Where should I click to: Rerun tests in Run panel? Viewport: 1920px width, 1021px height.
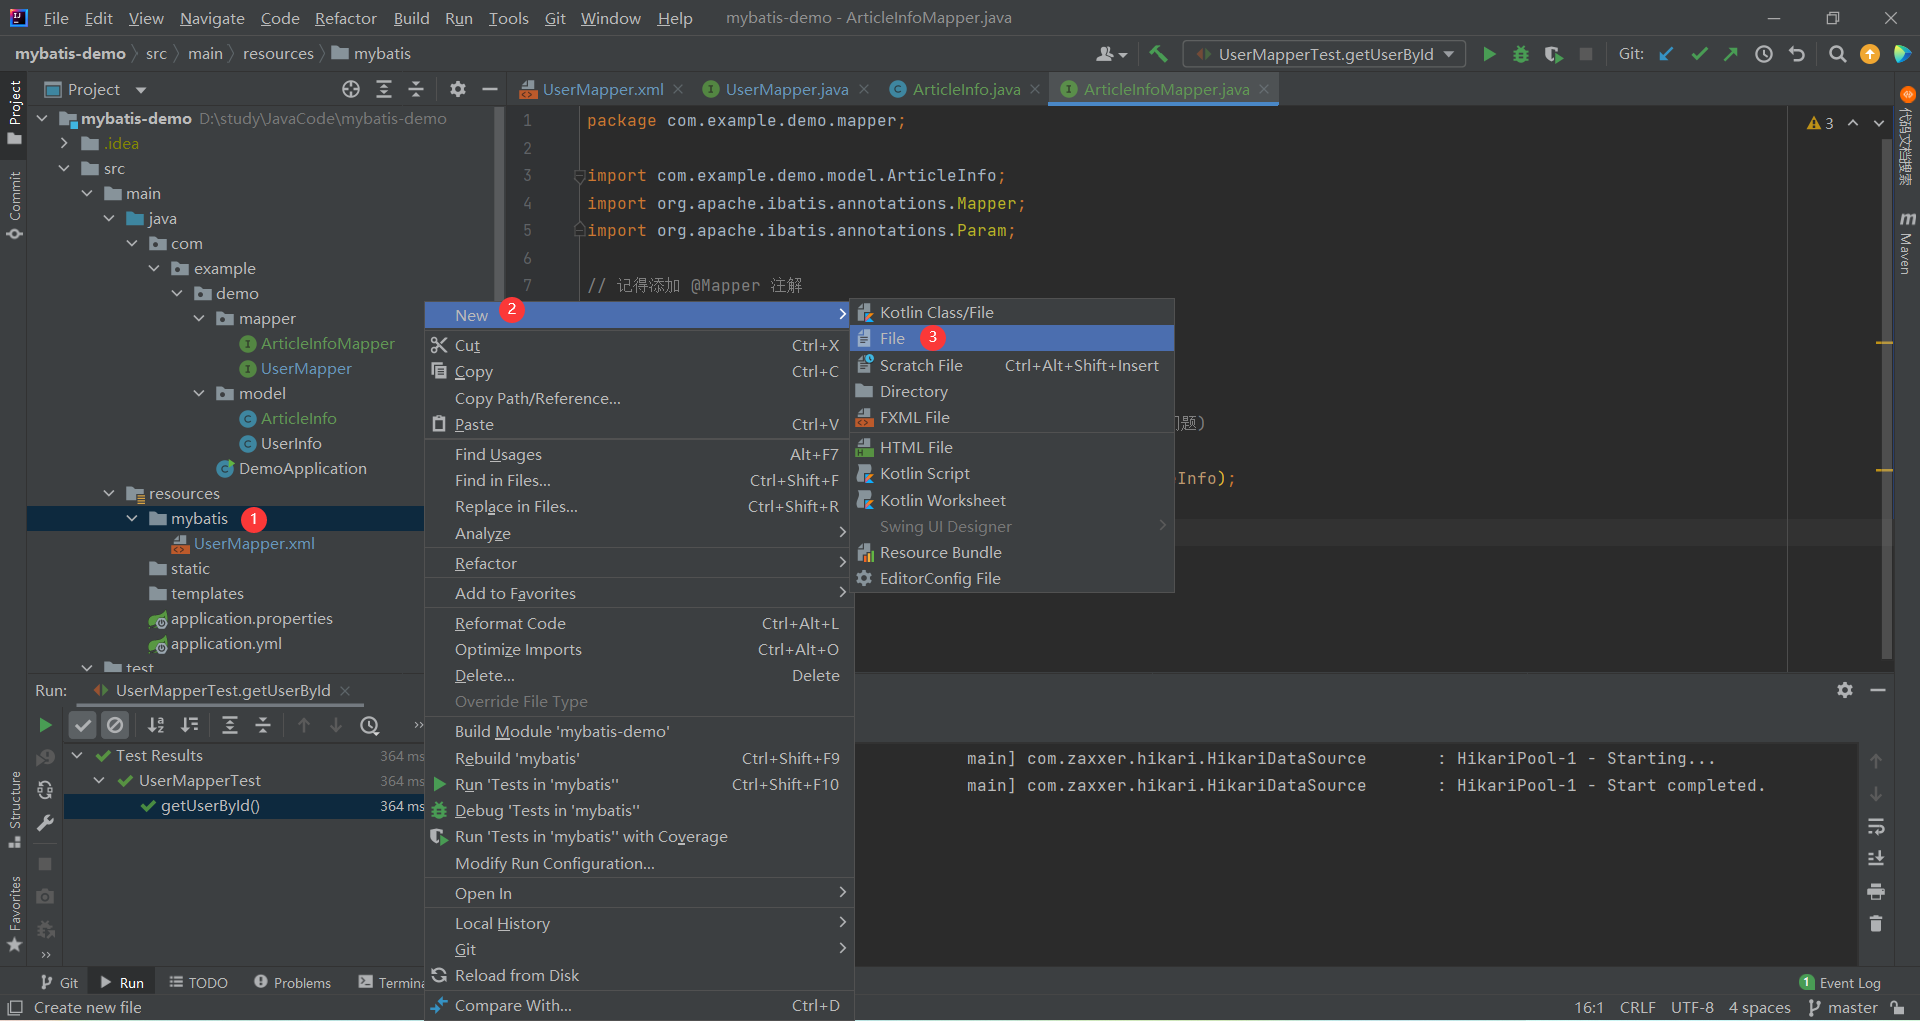pyautogui.click(x=45, y=725)
